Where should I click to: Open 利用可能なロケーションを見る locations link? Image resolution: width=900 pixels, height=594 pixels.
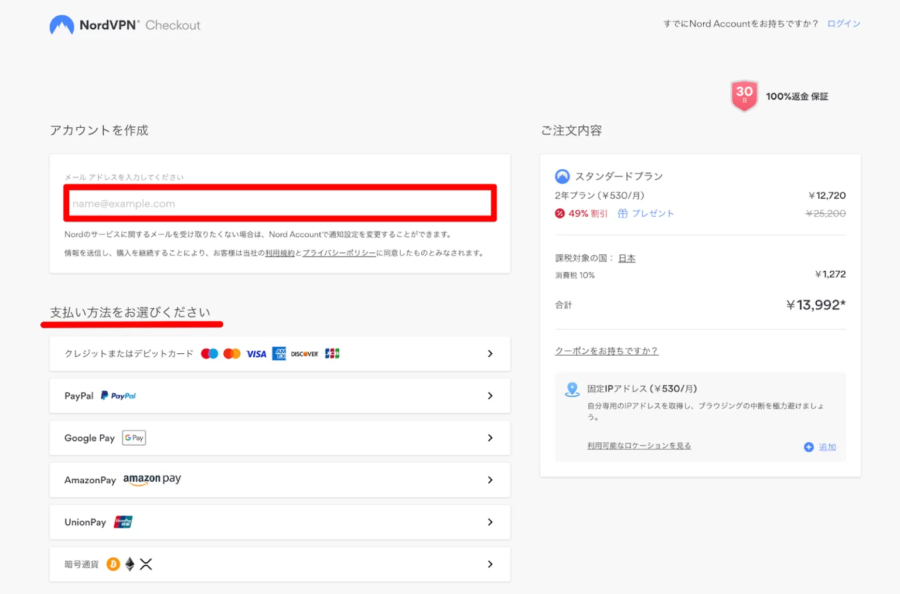coord(639,446)
